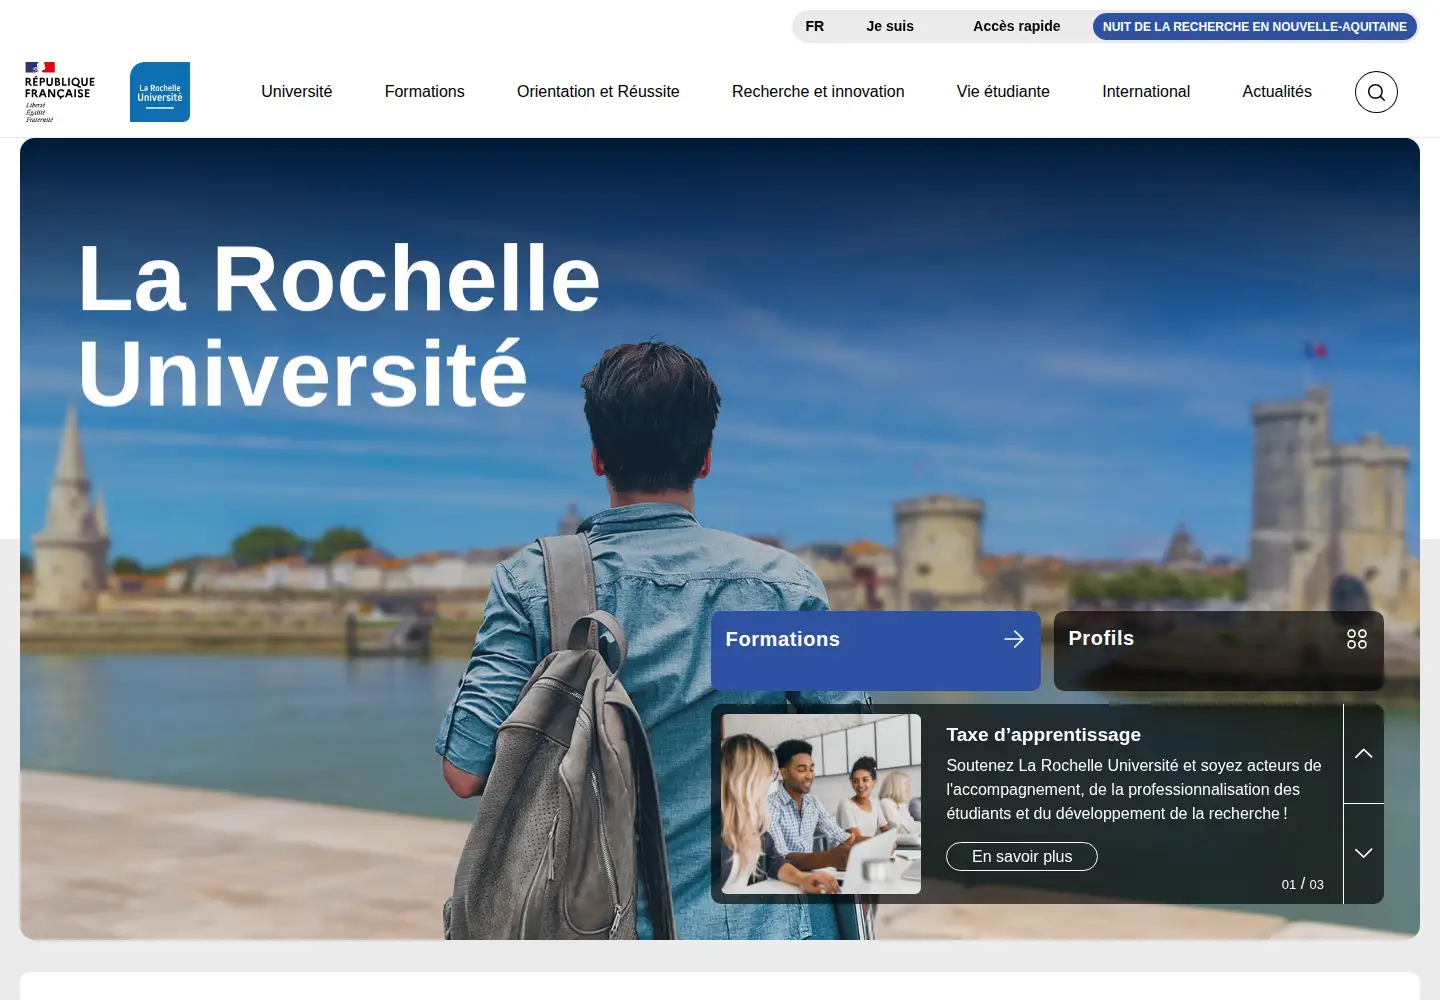Show next slide with down chevron
This screenshot has height=1000, width=1440.
[1364, 853]
